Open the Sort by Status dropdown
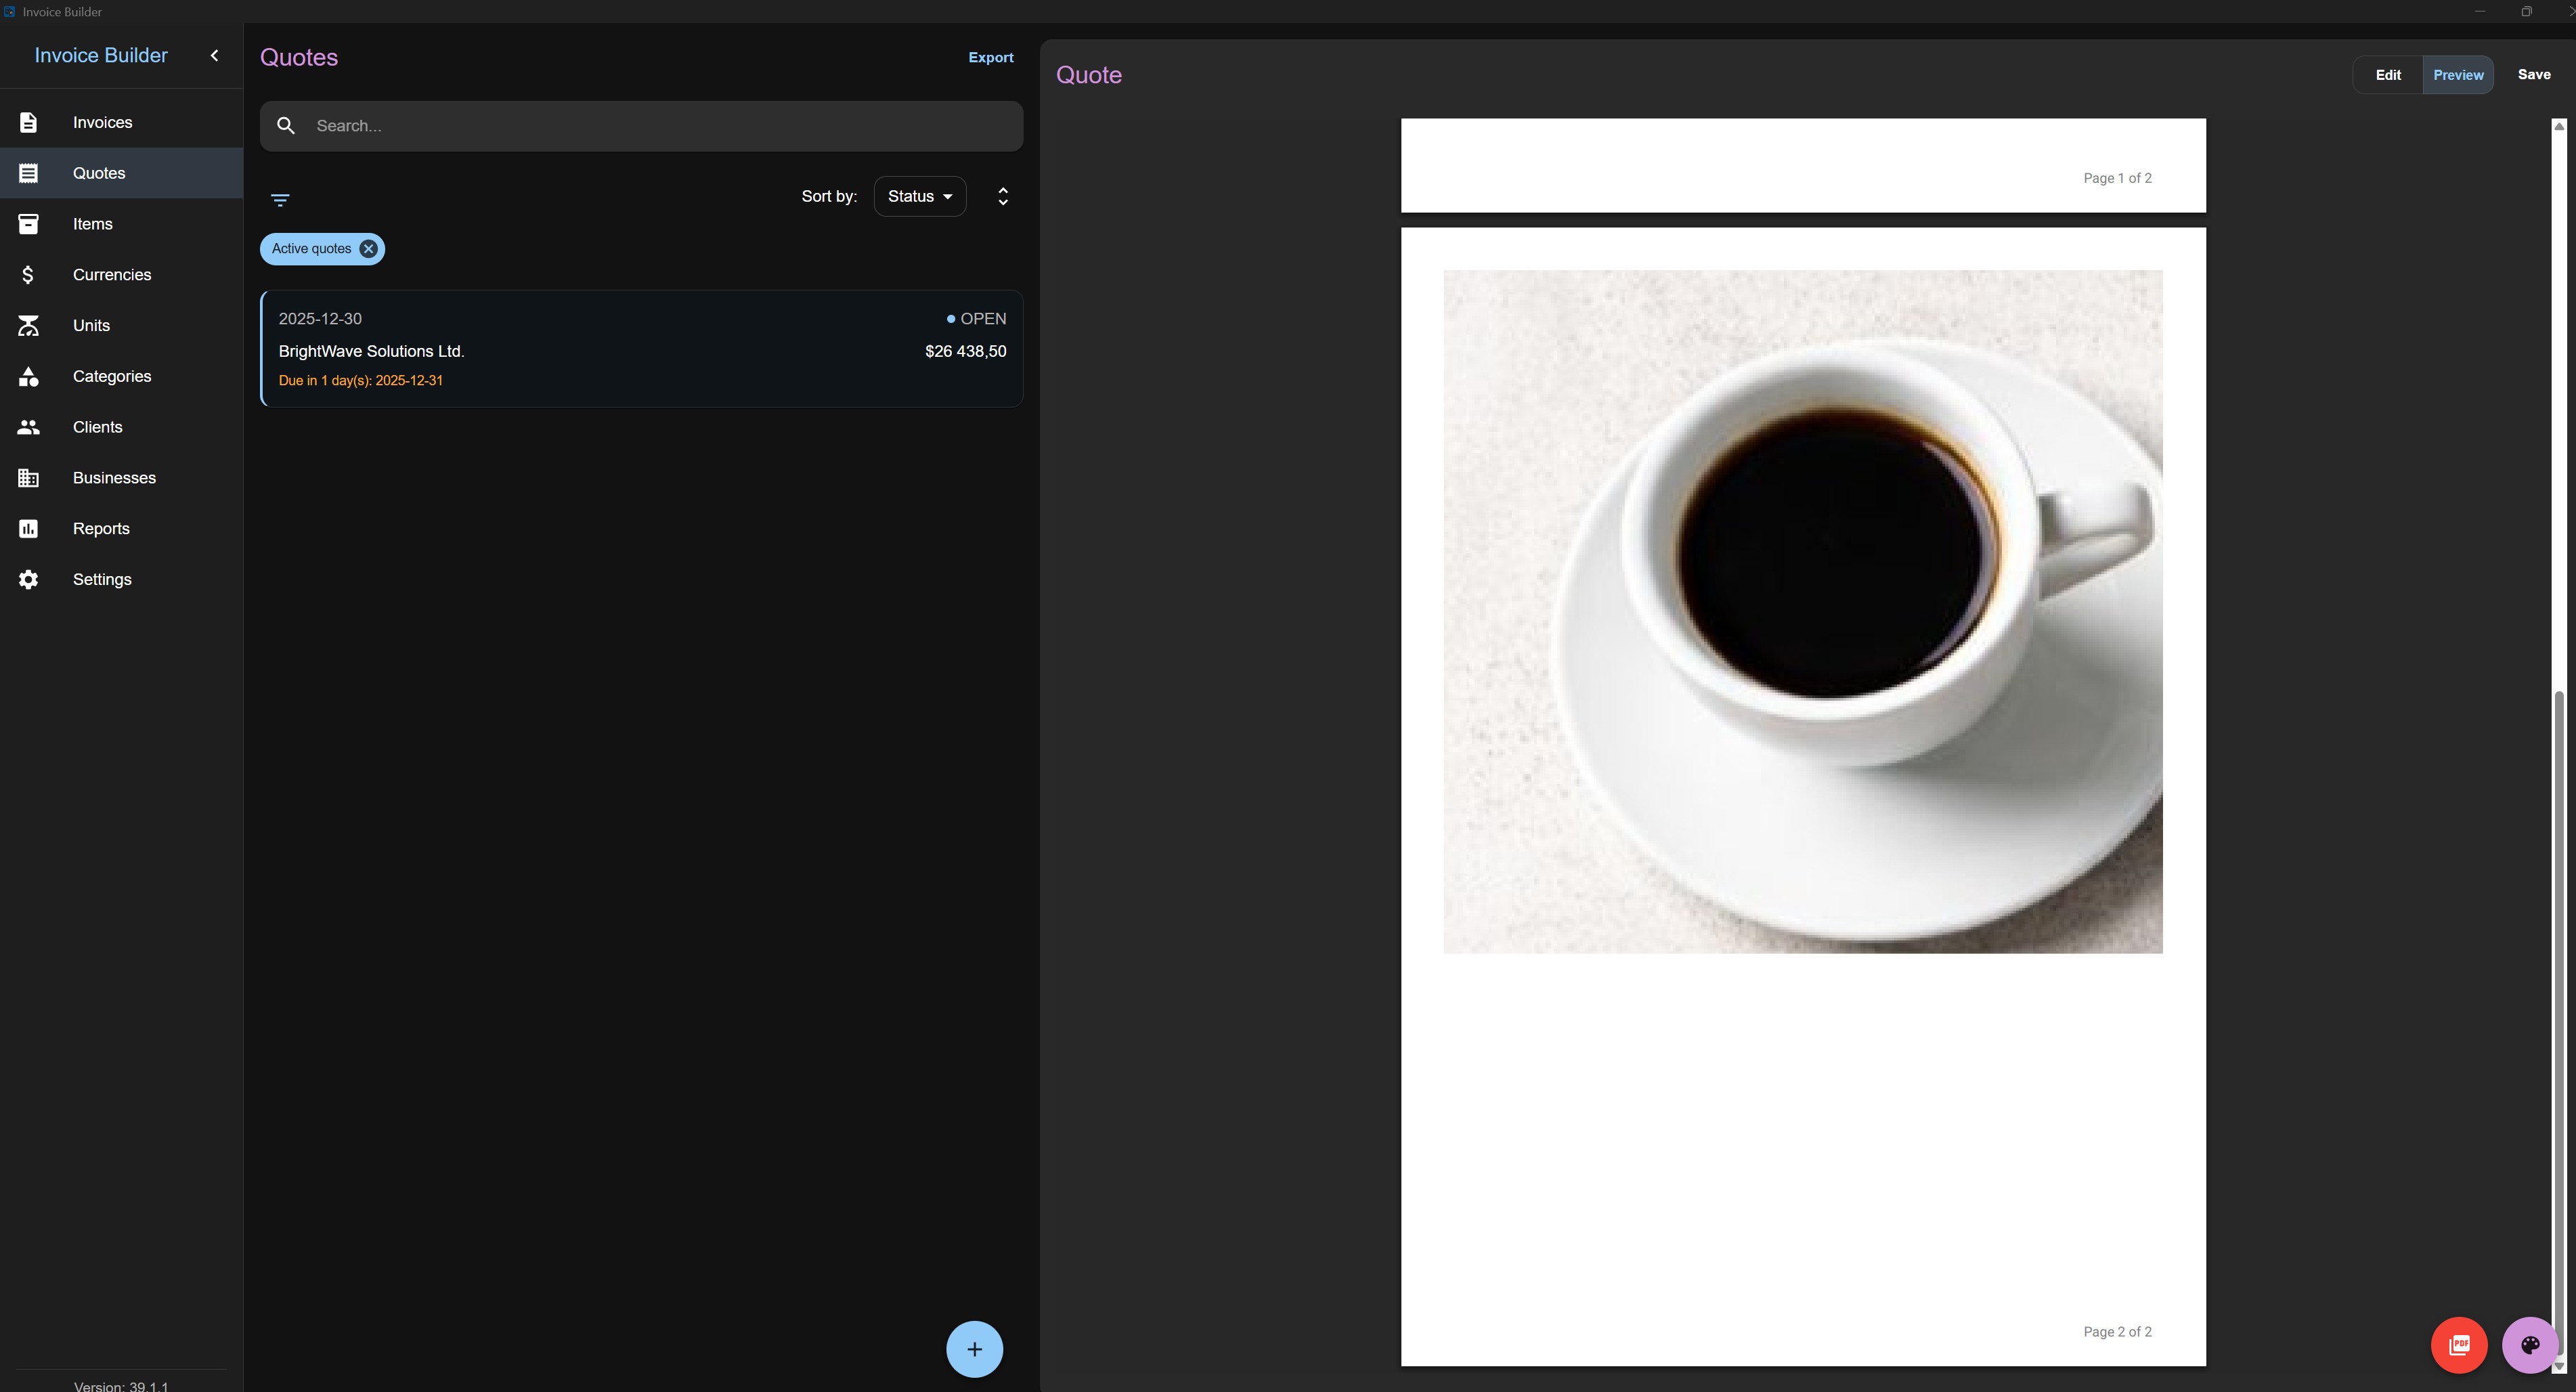This screenshot has width=2576, height=1392. click(x=920, y=196)
